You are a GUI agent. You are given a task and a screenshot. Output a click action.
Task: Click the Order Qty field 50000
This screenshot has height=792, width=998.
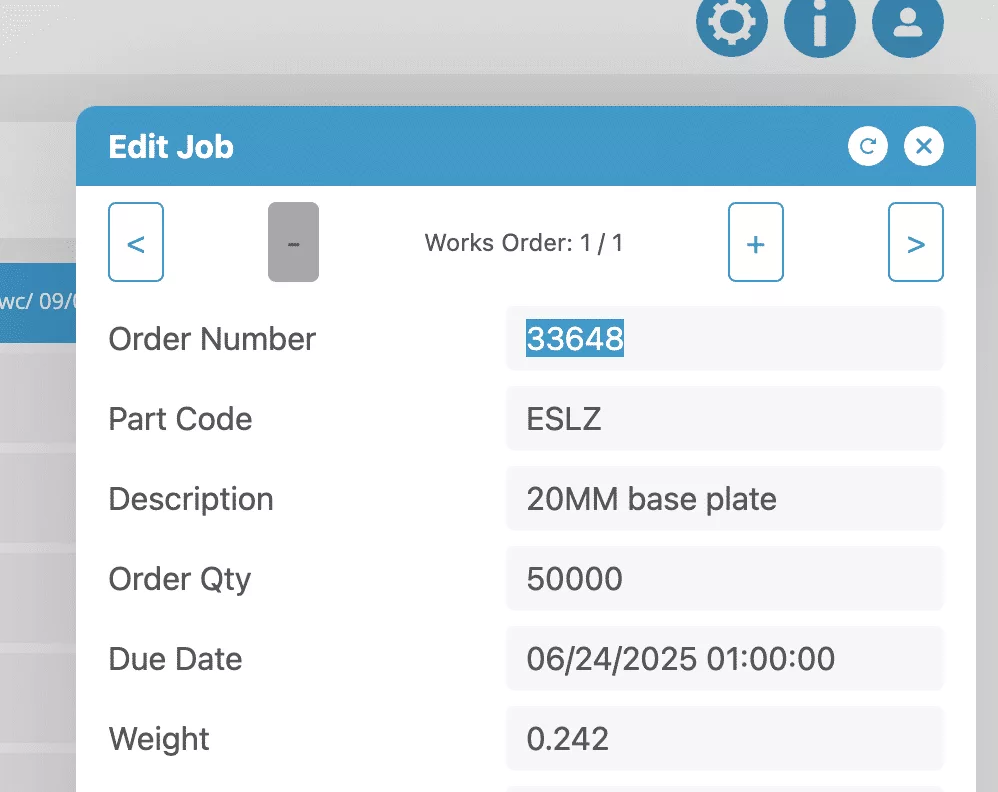724,579
